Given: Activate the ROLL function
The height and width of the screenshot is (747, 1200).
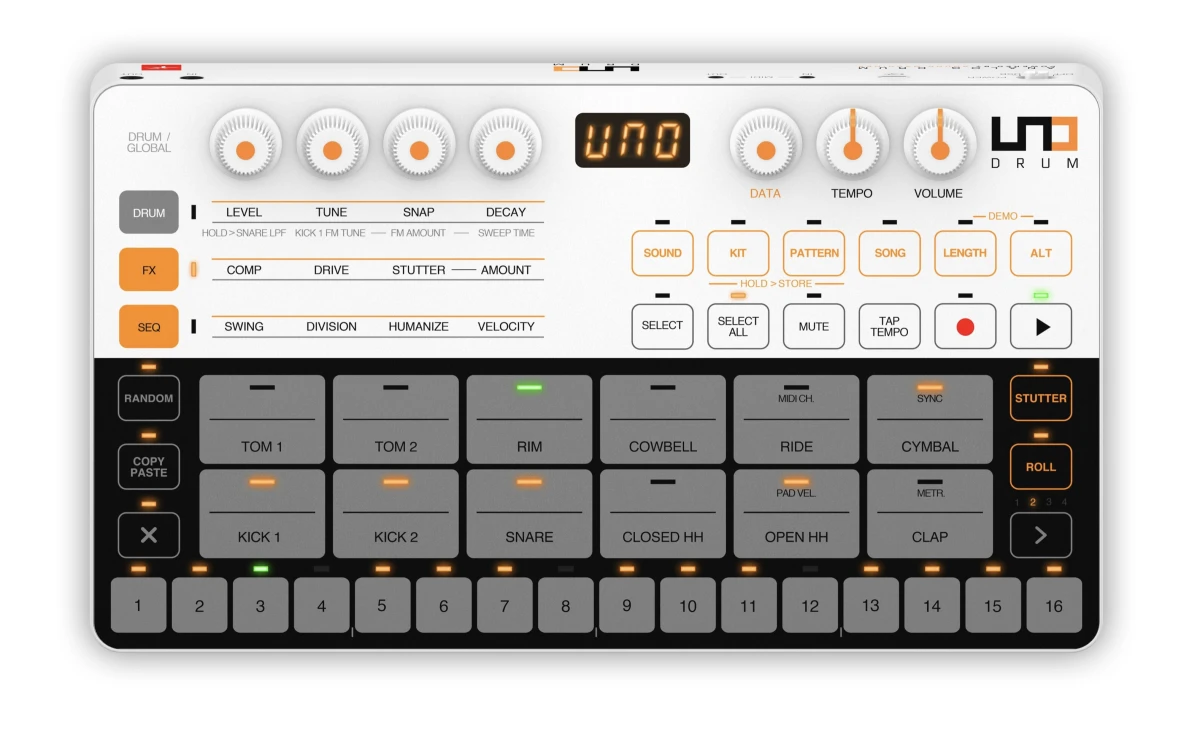Looking at the screenshot, I should [x=1041, y=466].
